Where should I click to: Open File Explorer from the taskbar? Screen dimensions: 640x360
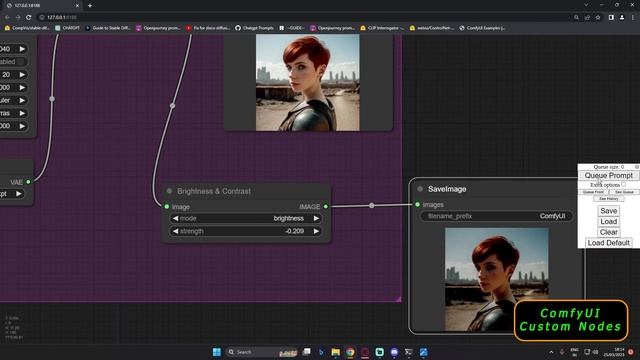tap(336, 352)
